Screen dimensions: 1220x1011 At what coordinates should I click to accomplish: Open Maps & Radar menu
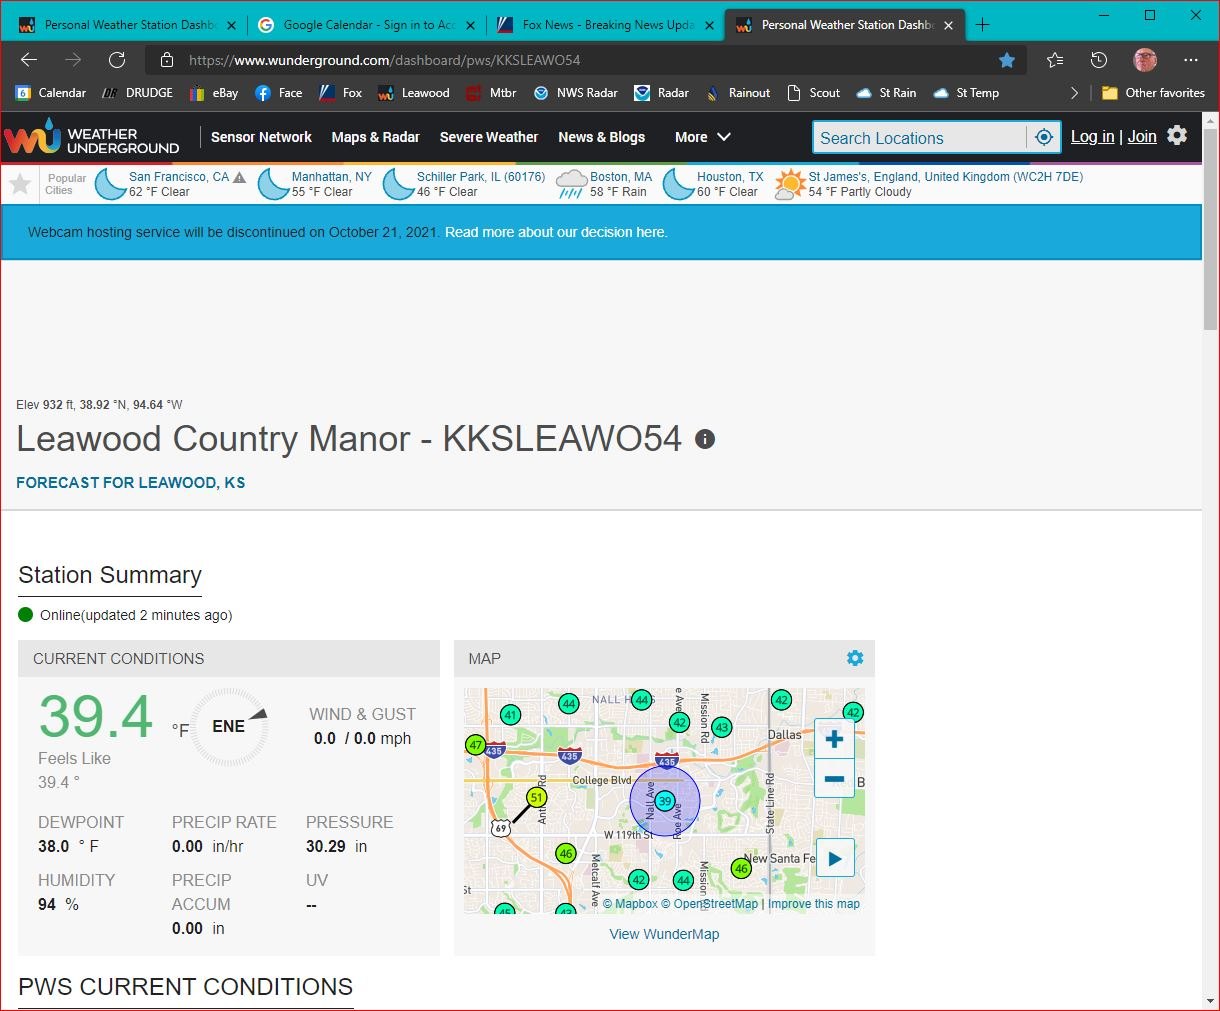coord(375,137)
